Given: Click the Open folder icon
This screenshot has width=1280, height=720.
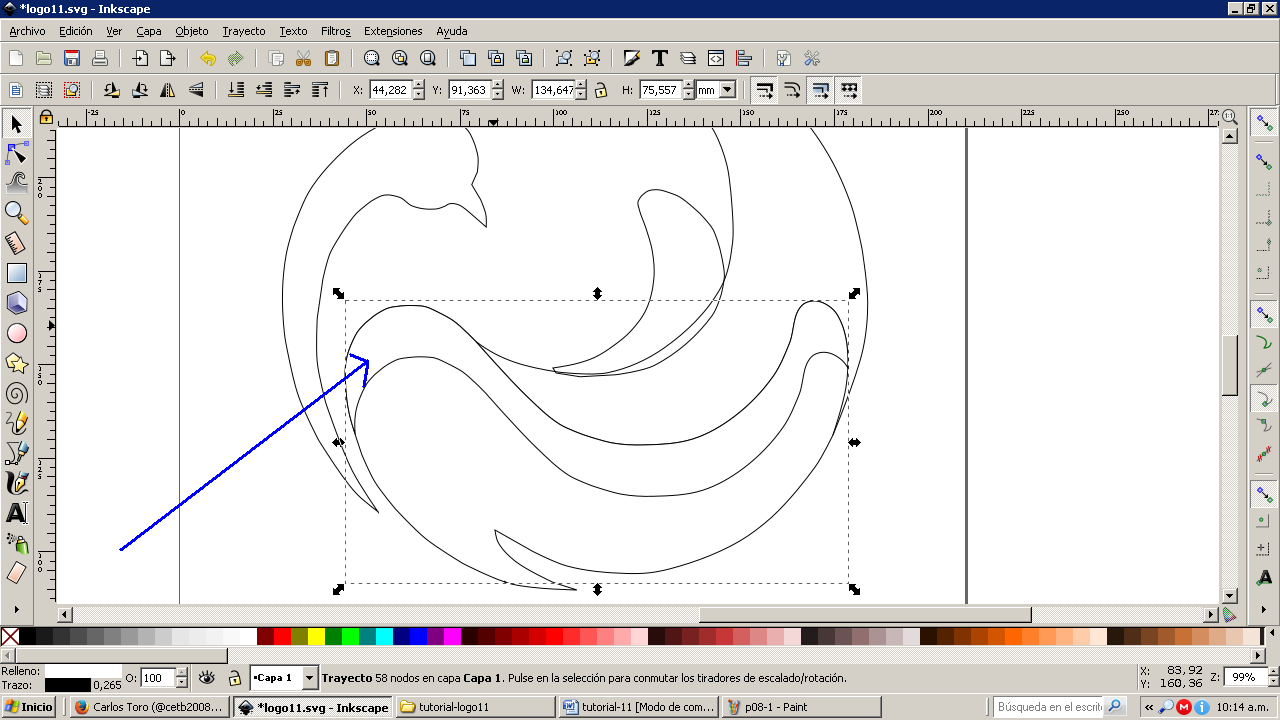Looking at the screenshot, I should [x=44, y=58].
